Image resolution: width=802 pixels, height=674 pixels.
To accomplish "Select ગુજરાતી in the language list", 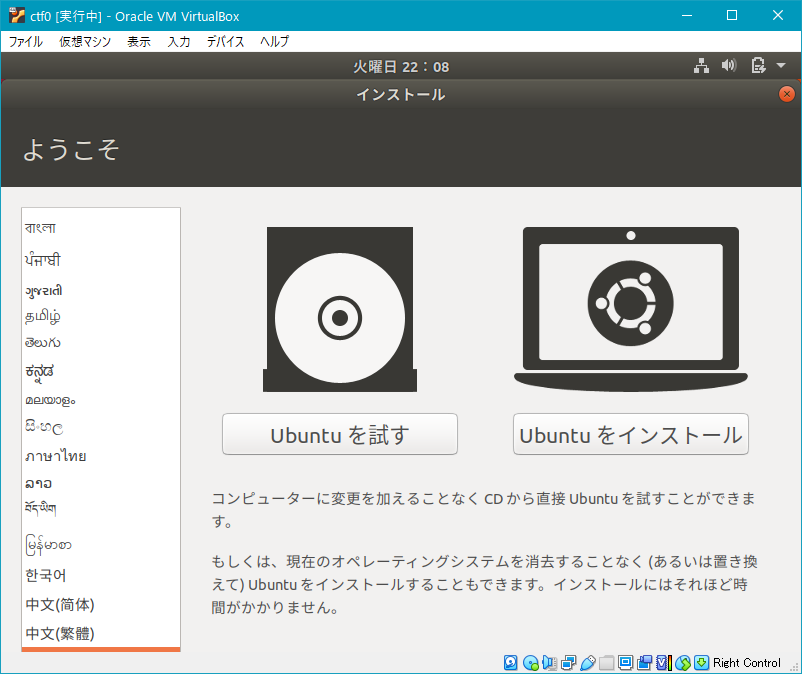I will click(101, 290).
